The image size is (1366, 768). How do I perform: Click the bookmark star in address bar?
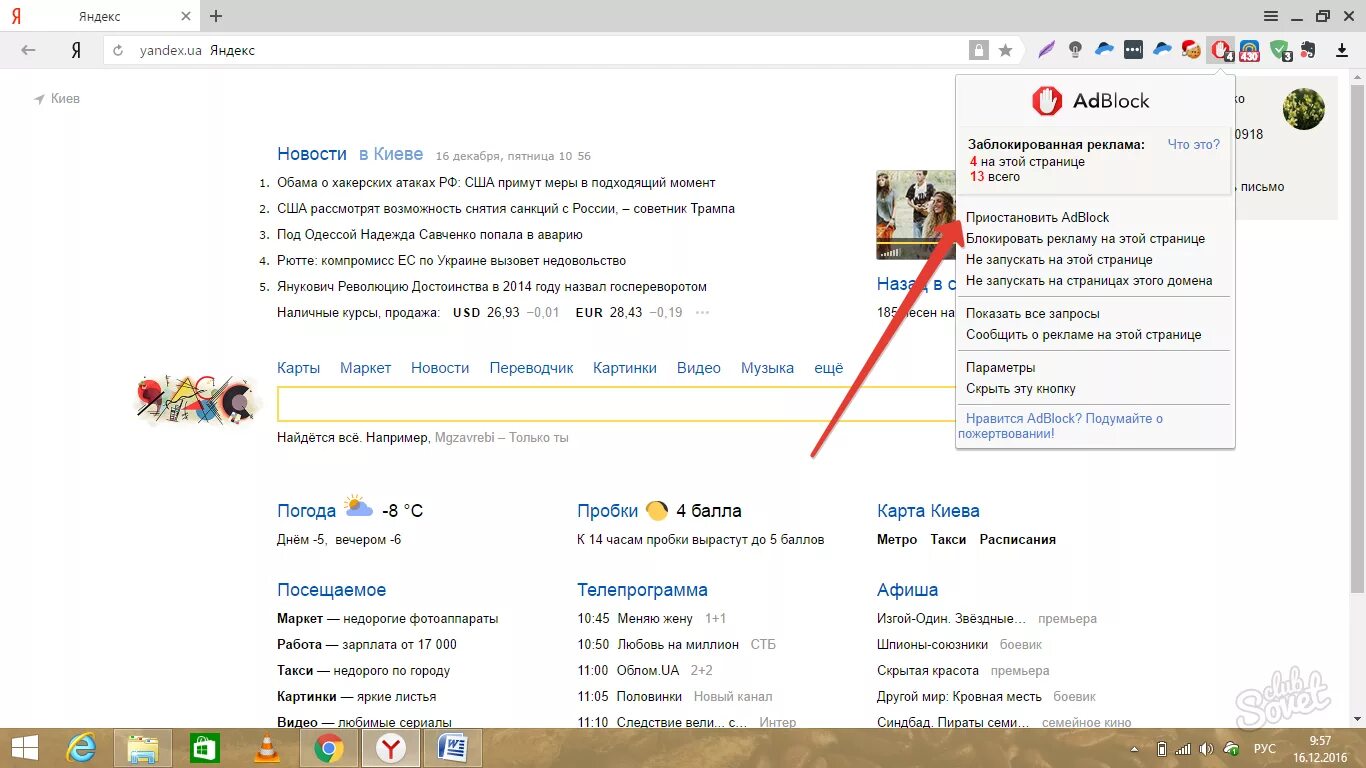tap(1006, 50)
